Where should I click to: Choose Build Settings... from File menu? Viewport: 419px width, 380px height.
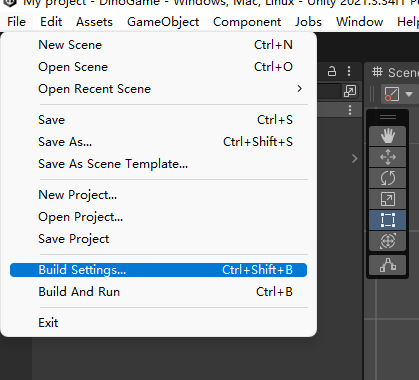(158, 270)
